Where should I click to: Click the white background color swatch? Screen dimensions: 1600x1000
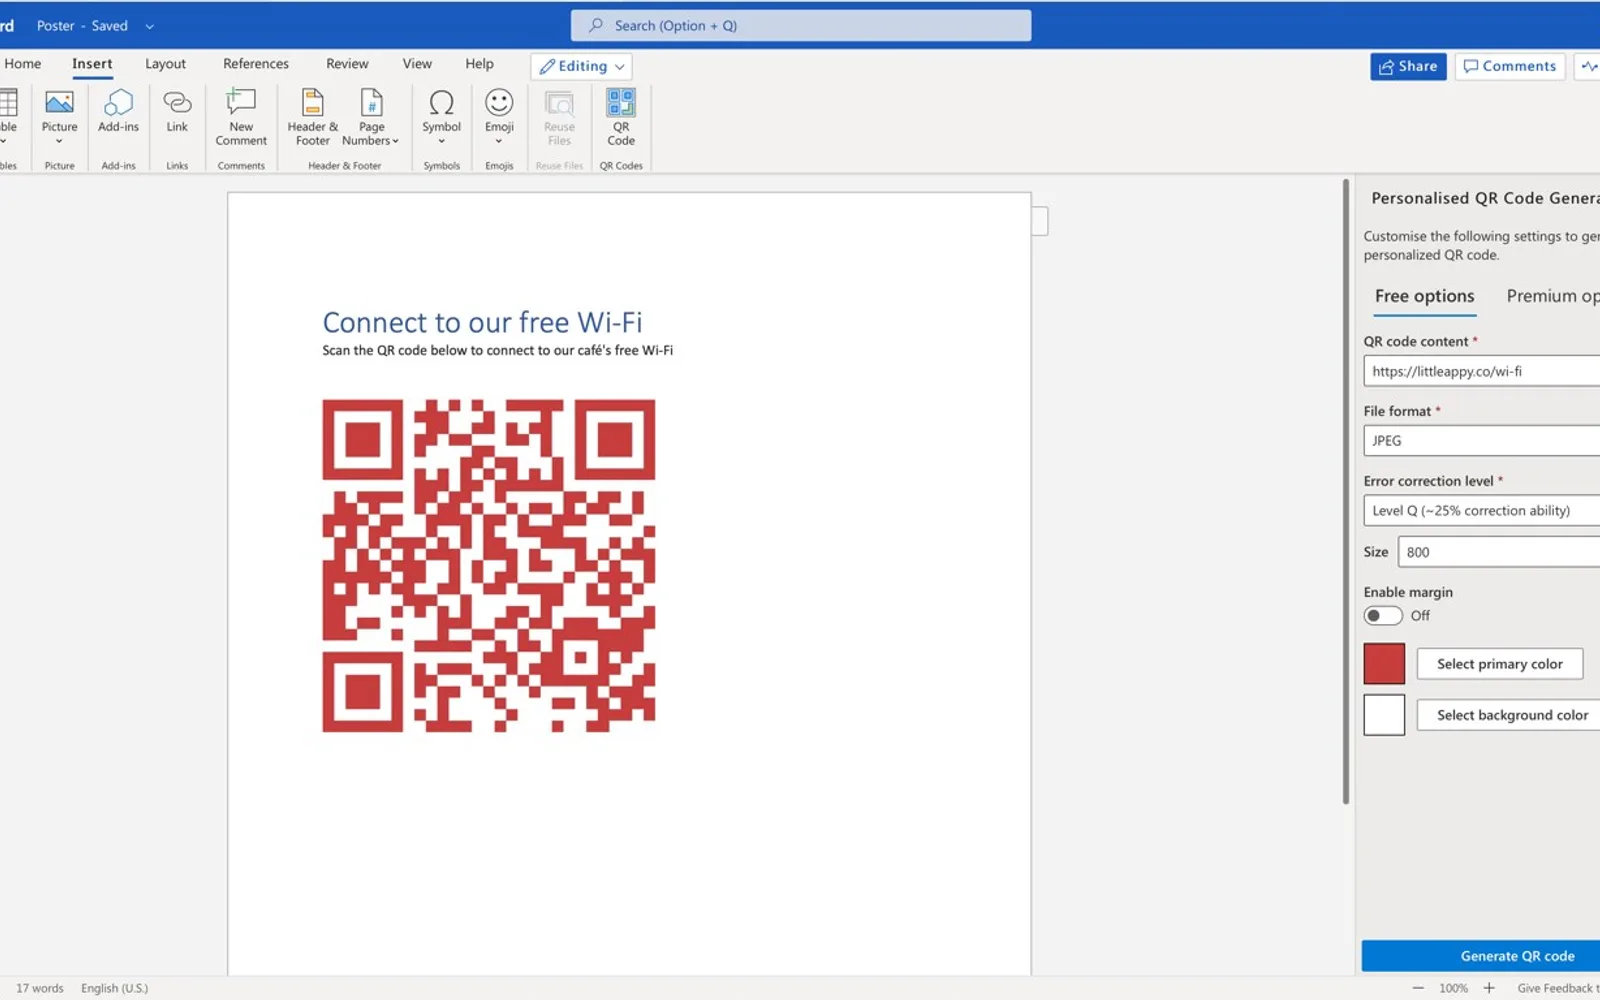(x=1384, y=715)
